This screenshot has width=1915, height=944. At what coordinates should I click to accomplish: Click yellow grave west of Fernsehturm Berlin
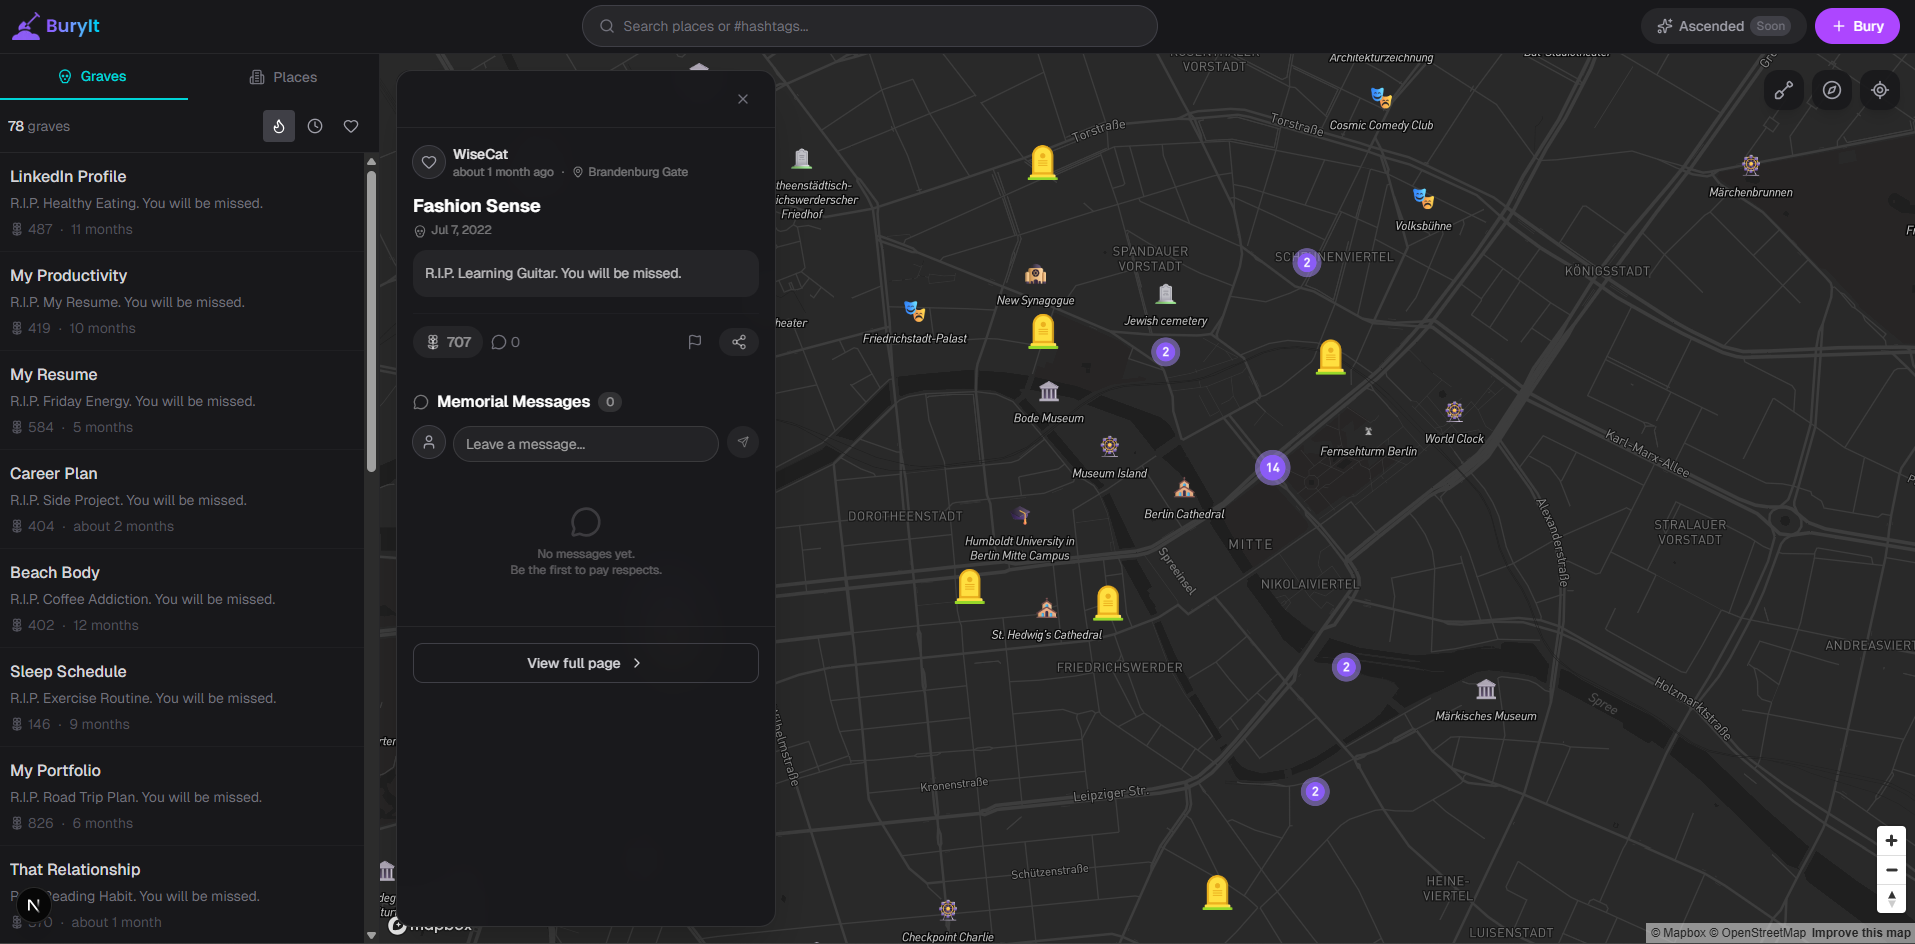tap(1330, 357)
